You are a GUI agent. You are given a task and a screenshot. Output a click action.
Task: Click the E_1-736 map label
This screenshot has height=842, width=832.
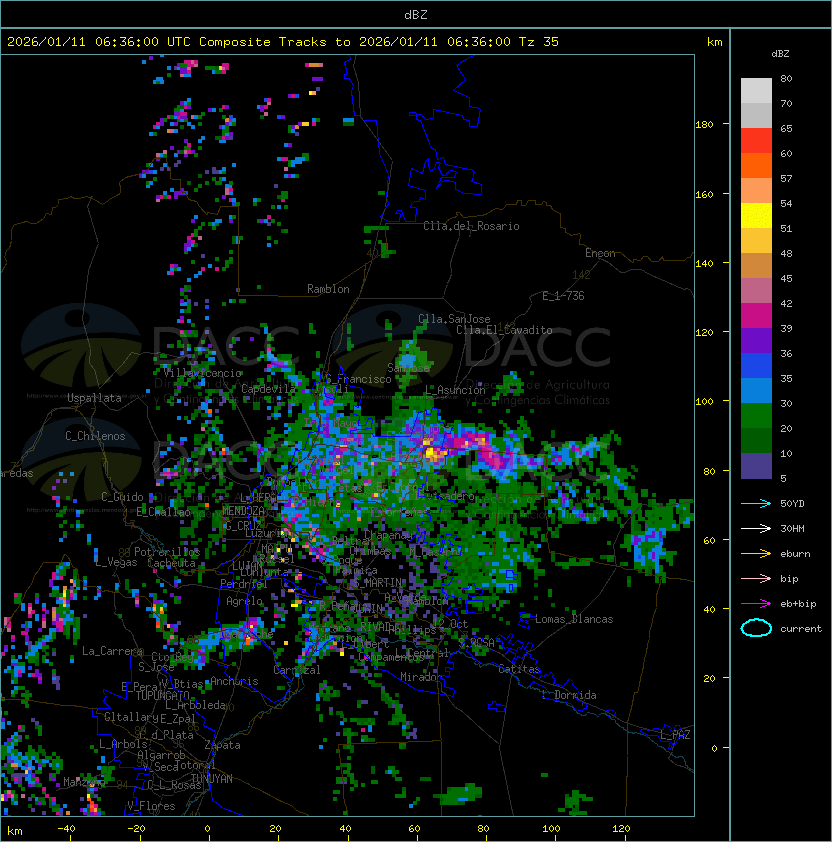(x=563, y=296)
